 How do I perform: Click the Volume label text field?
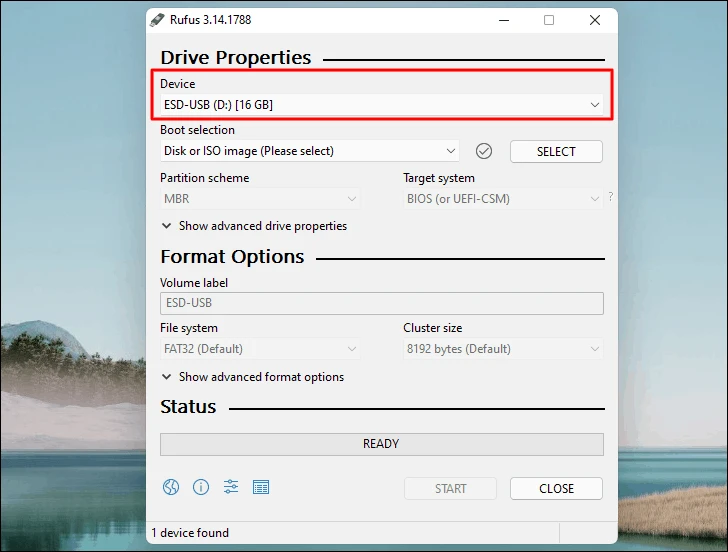pyautogui.click(x=382, y=303)
